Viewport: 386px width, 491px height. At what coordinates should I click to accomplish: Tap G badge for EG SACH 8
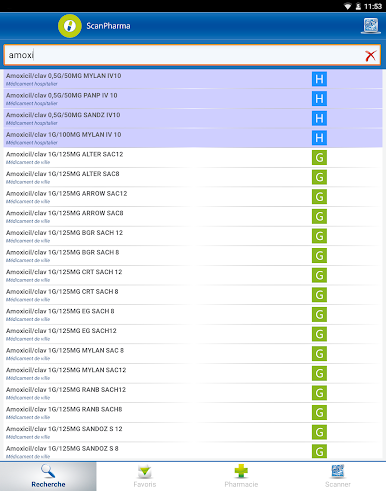point(319,314)
